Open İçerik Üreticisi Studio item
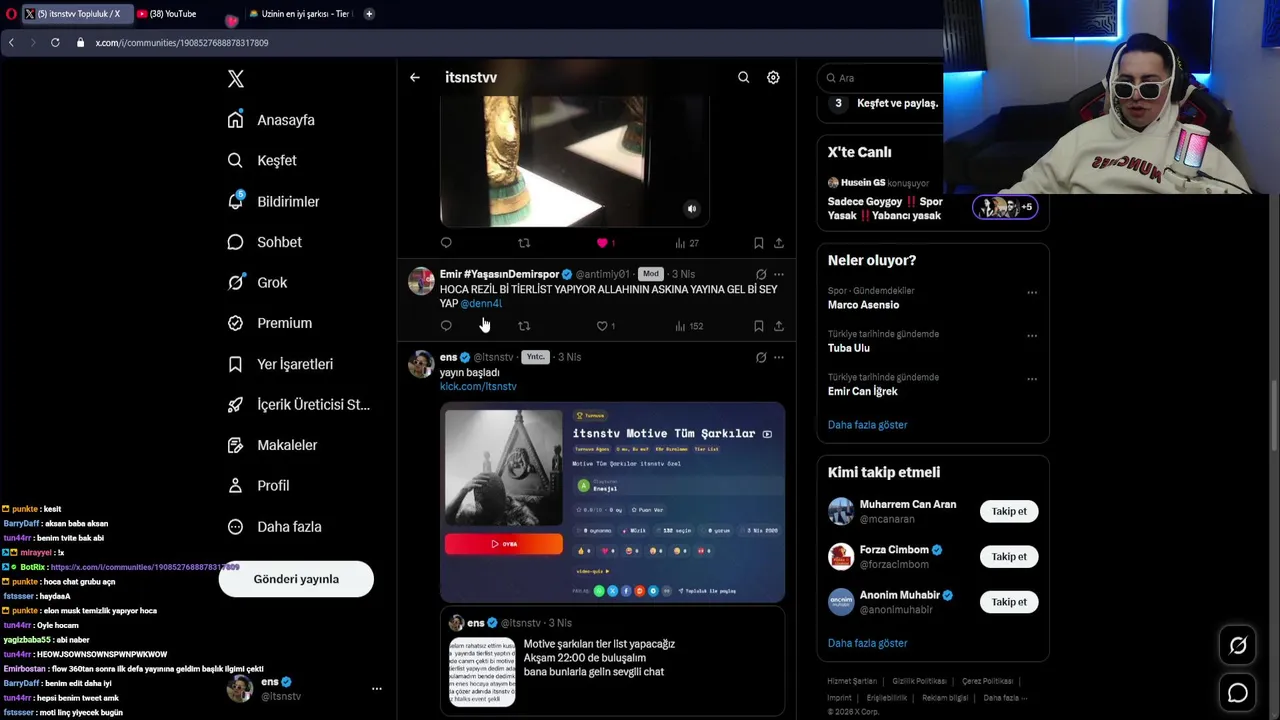 (298, 405)
